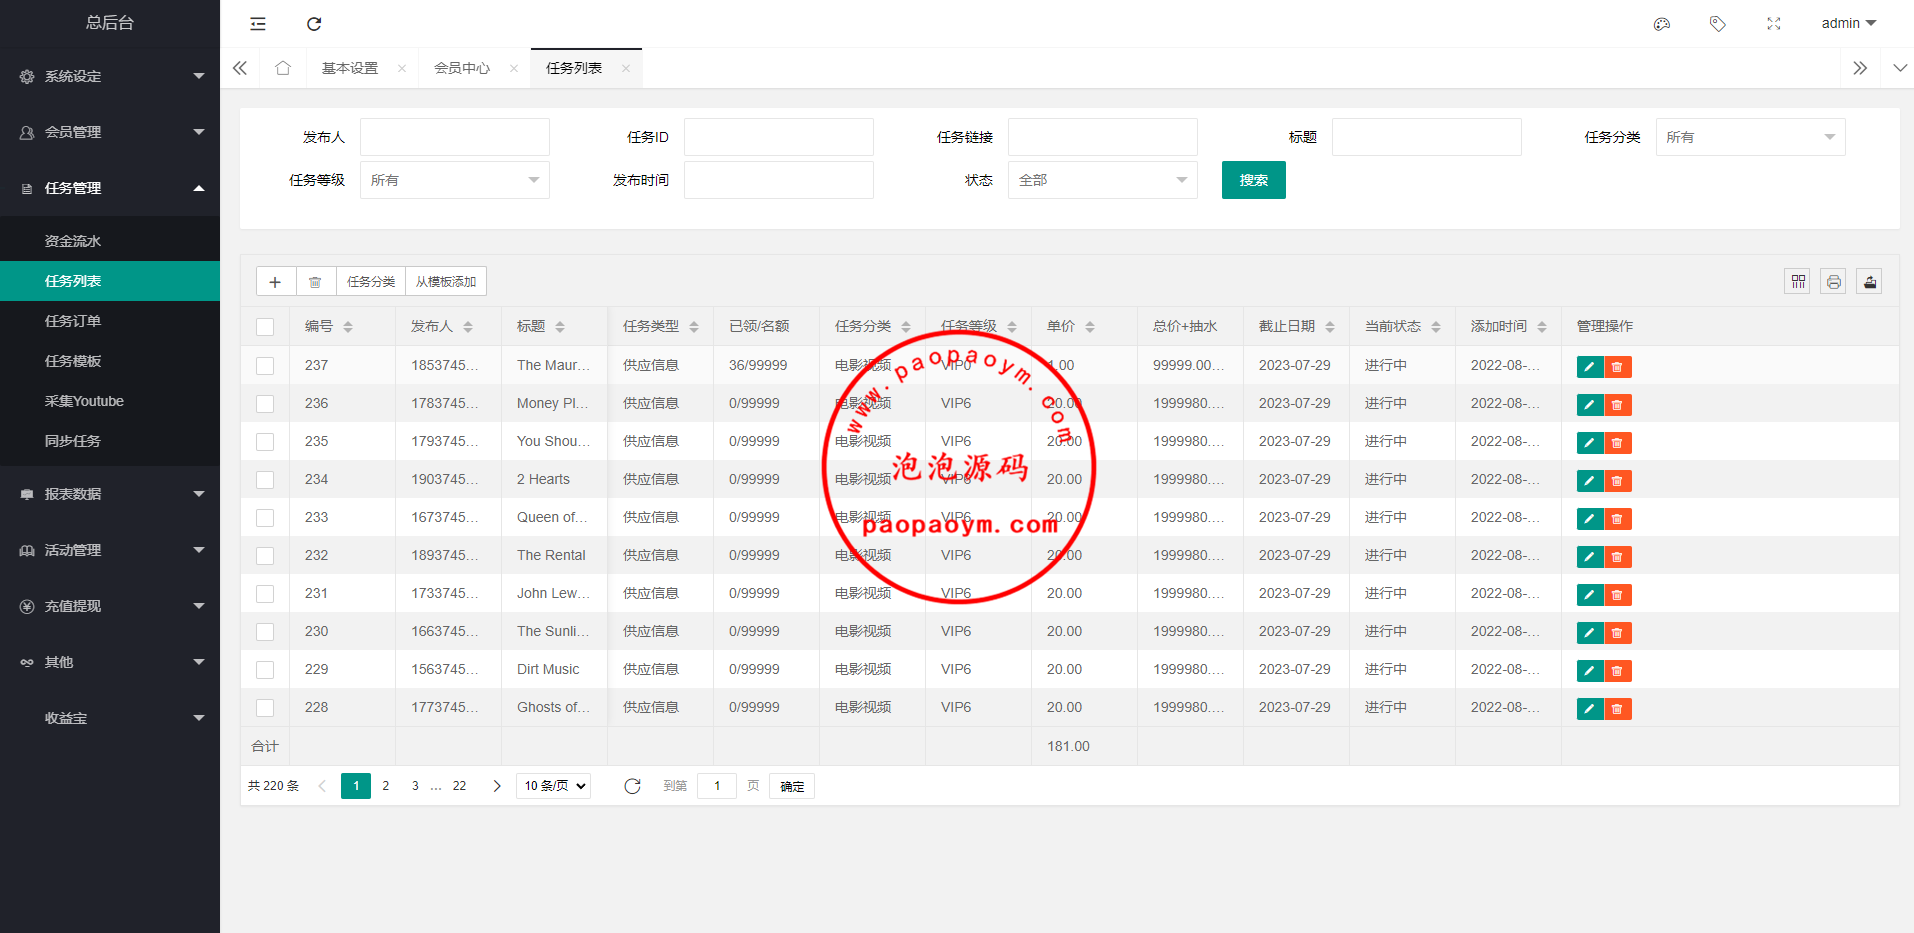Click the refresh icon in top header
1914x933 pixels.
click(314, 24)
